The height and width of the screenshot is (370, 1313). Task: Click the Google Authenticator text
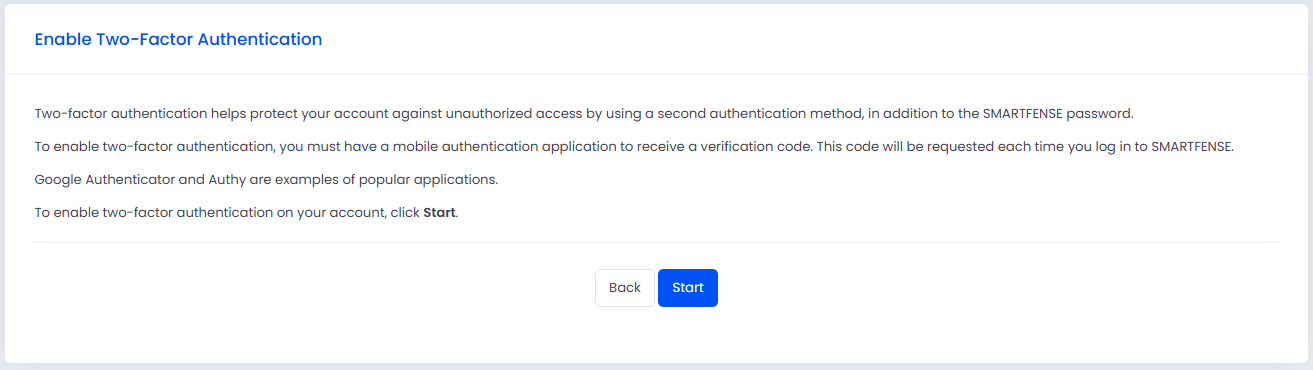[x=100, y=180]
